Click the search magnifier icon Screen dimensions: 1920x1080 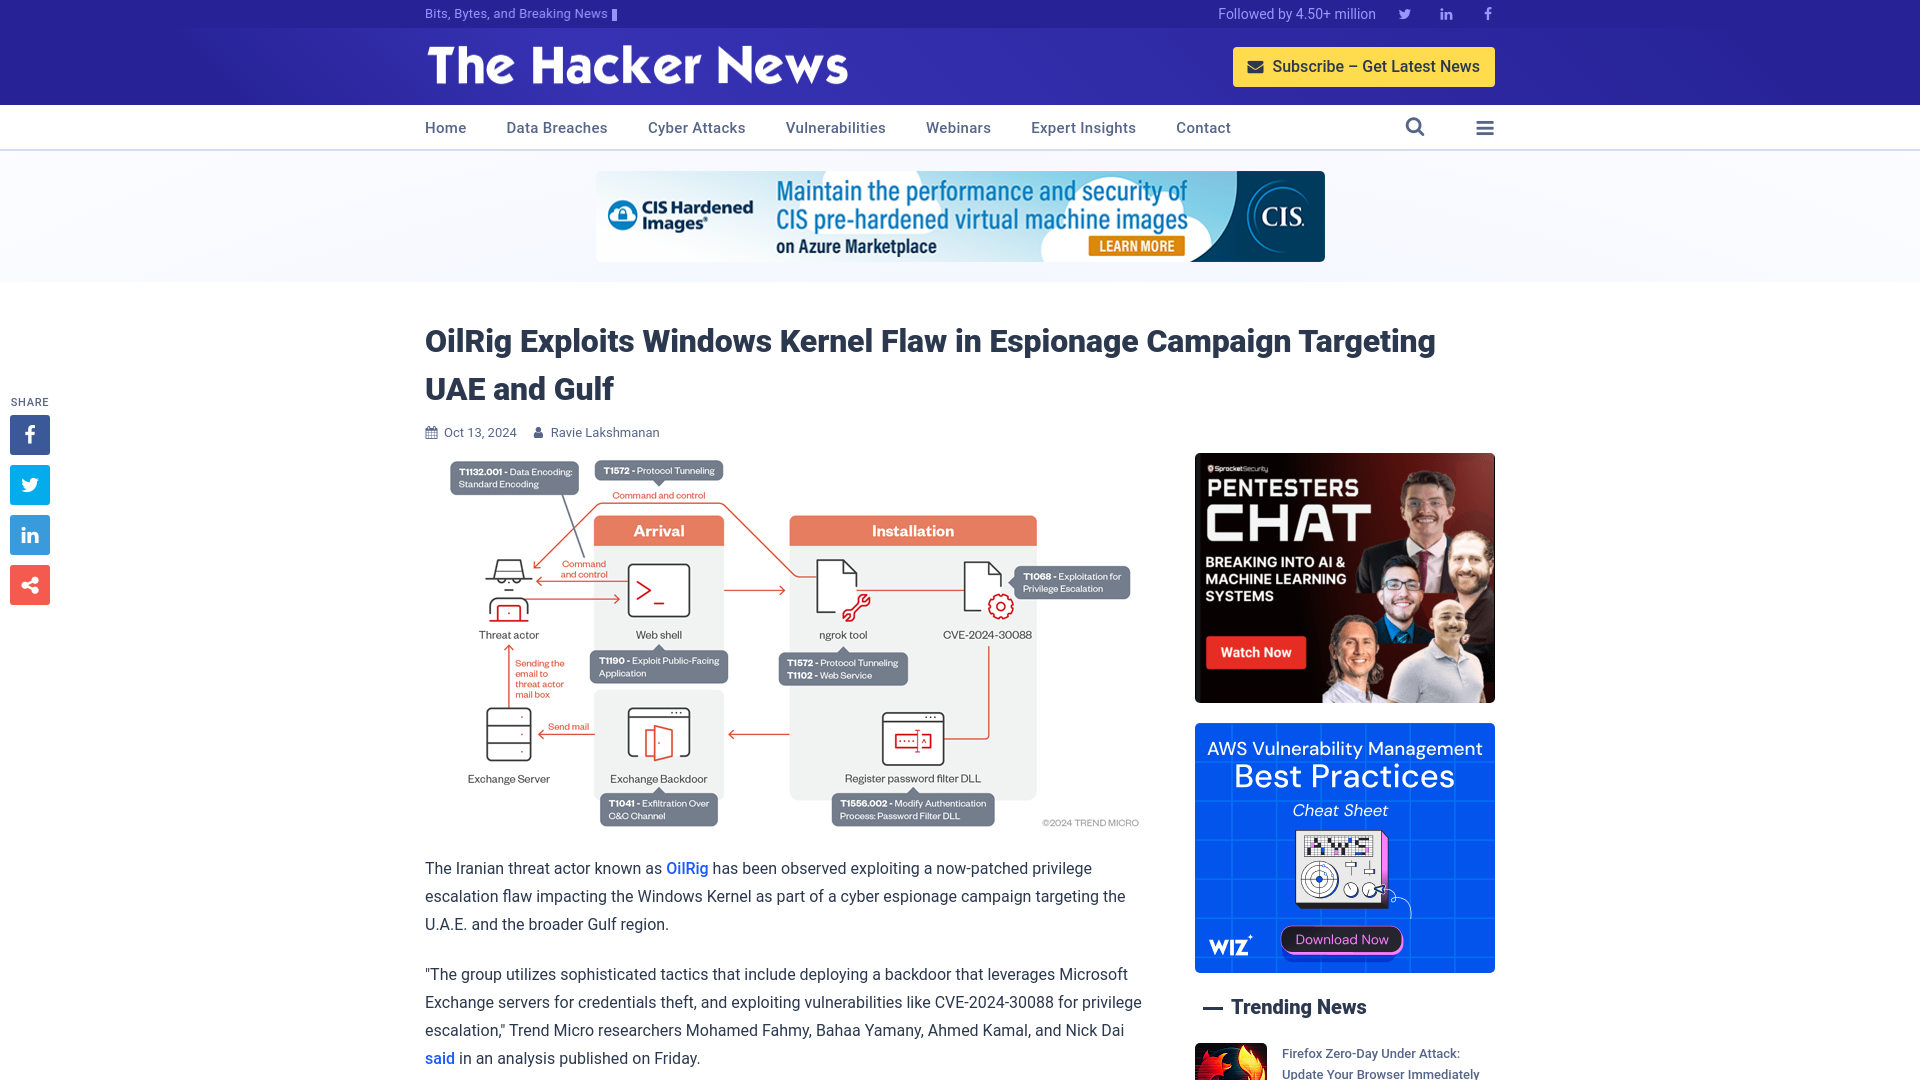click(x=1415, y=127)
